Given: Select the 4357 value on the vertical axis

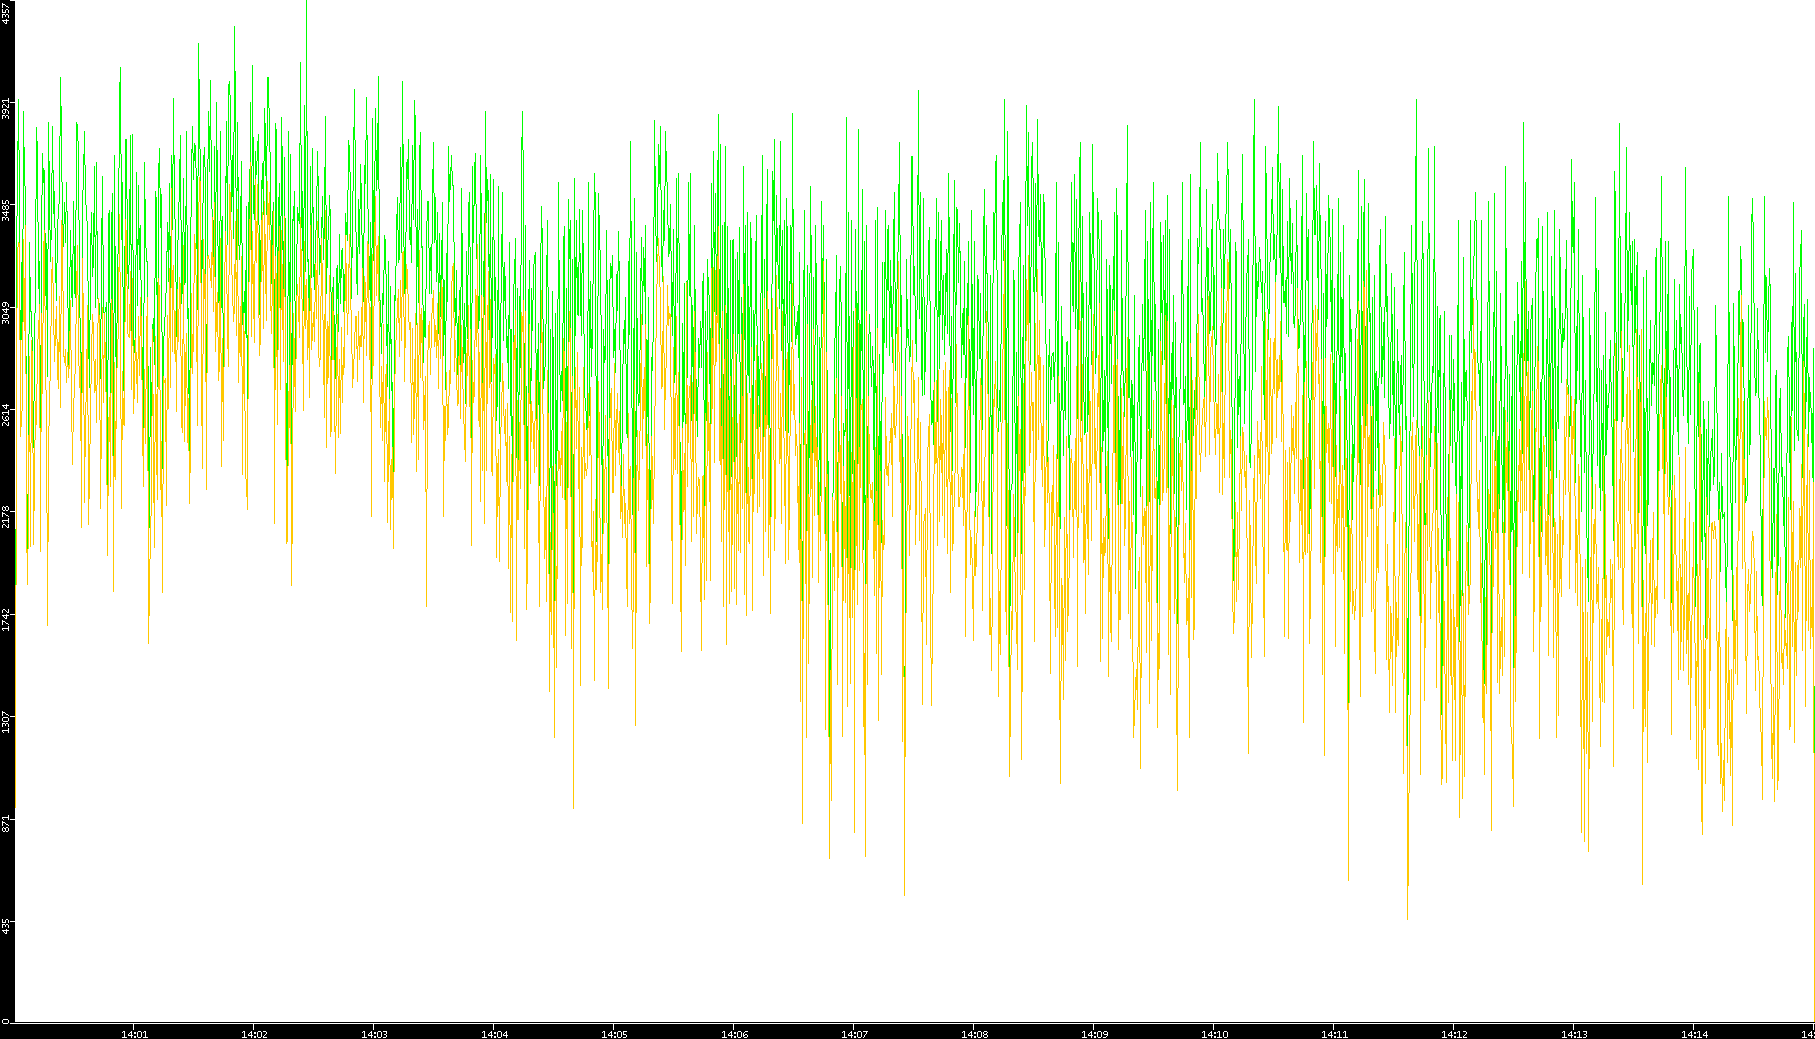Looking at the screenshot, I should 6,13.
